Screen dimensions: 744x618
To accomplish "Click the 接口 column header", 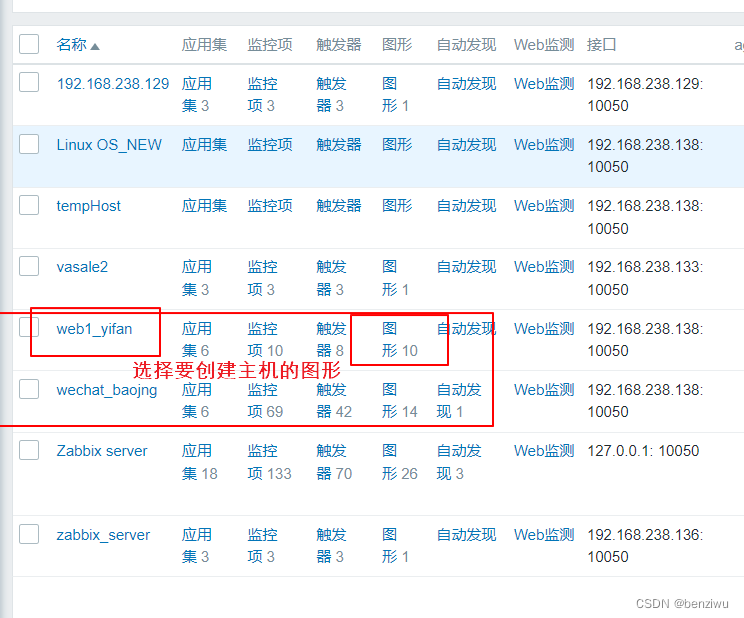I will coord(601,45).
